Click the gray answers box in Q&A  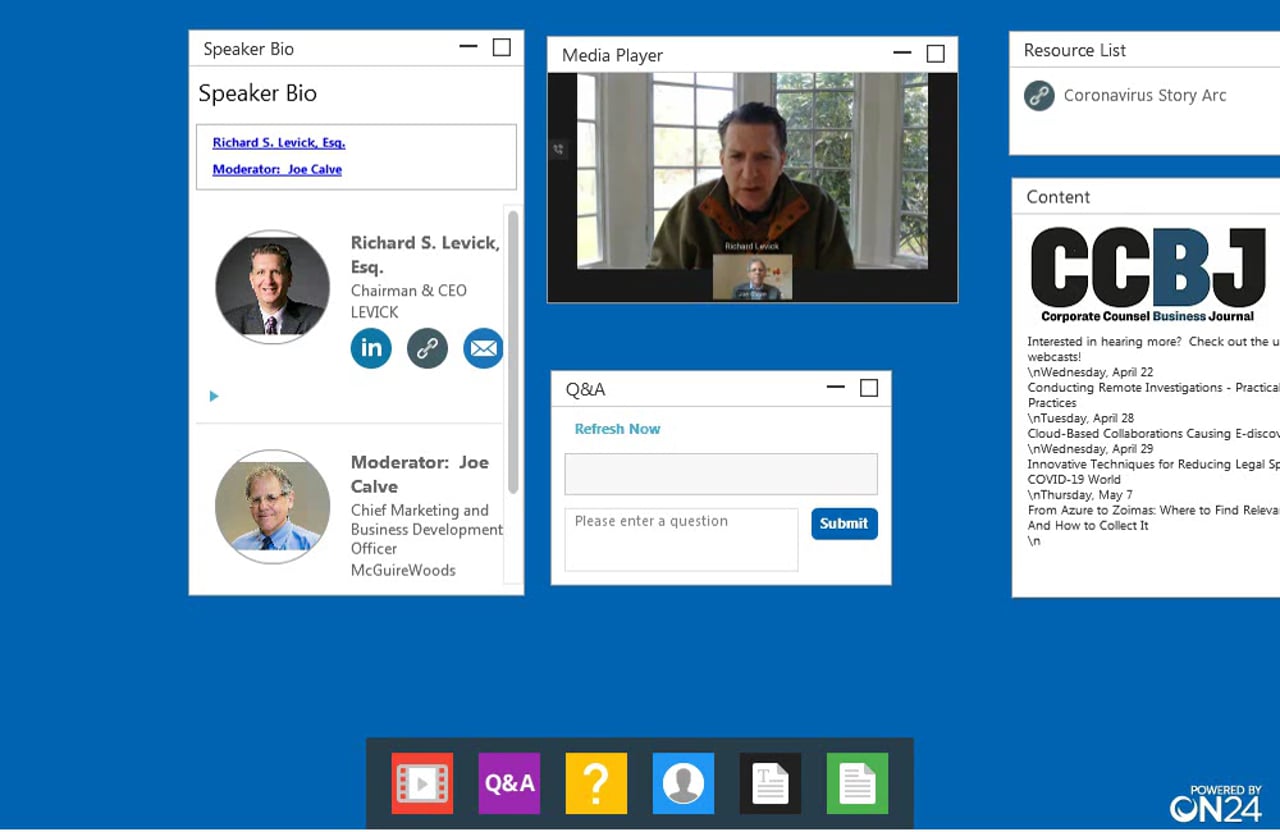721,474
